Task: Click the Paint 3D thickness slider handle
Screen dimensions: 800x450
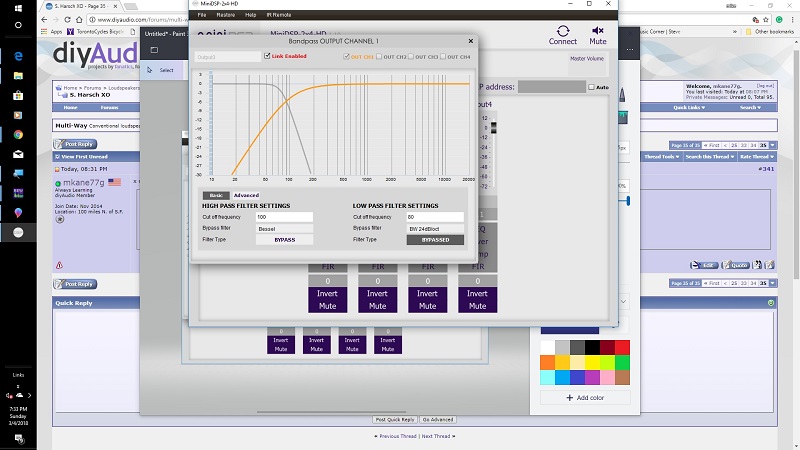Action: coord(628,201)
